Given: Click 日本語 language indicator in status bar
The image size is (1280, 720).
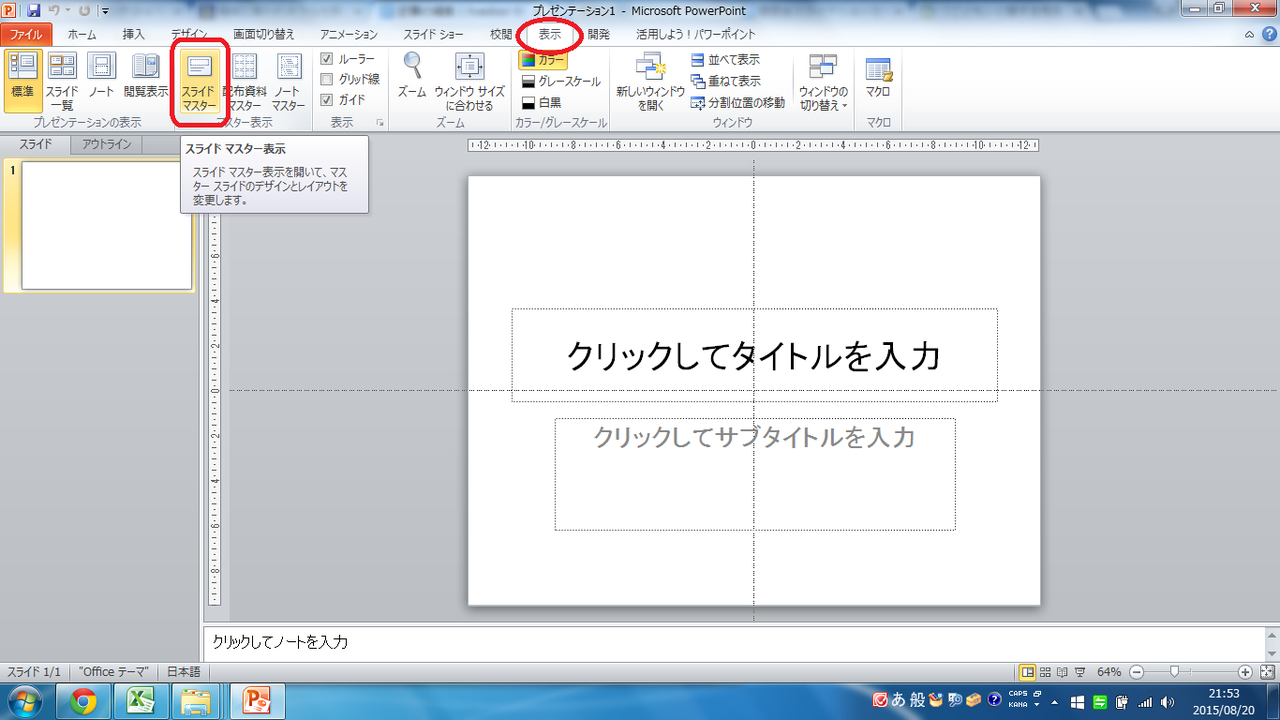Looking at the screenshot, I should pos(183,672).
